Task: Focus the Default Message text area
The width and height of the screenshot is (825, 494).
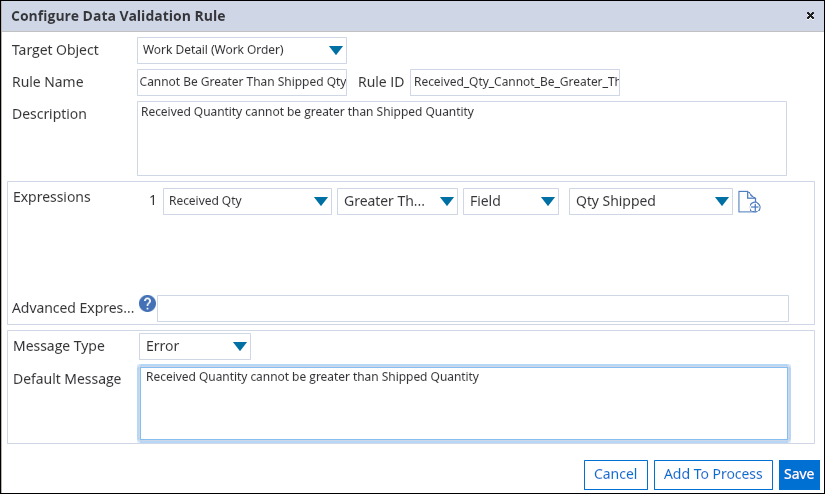Action: [464, 404]
